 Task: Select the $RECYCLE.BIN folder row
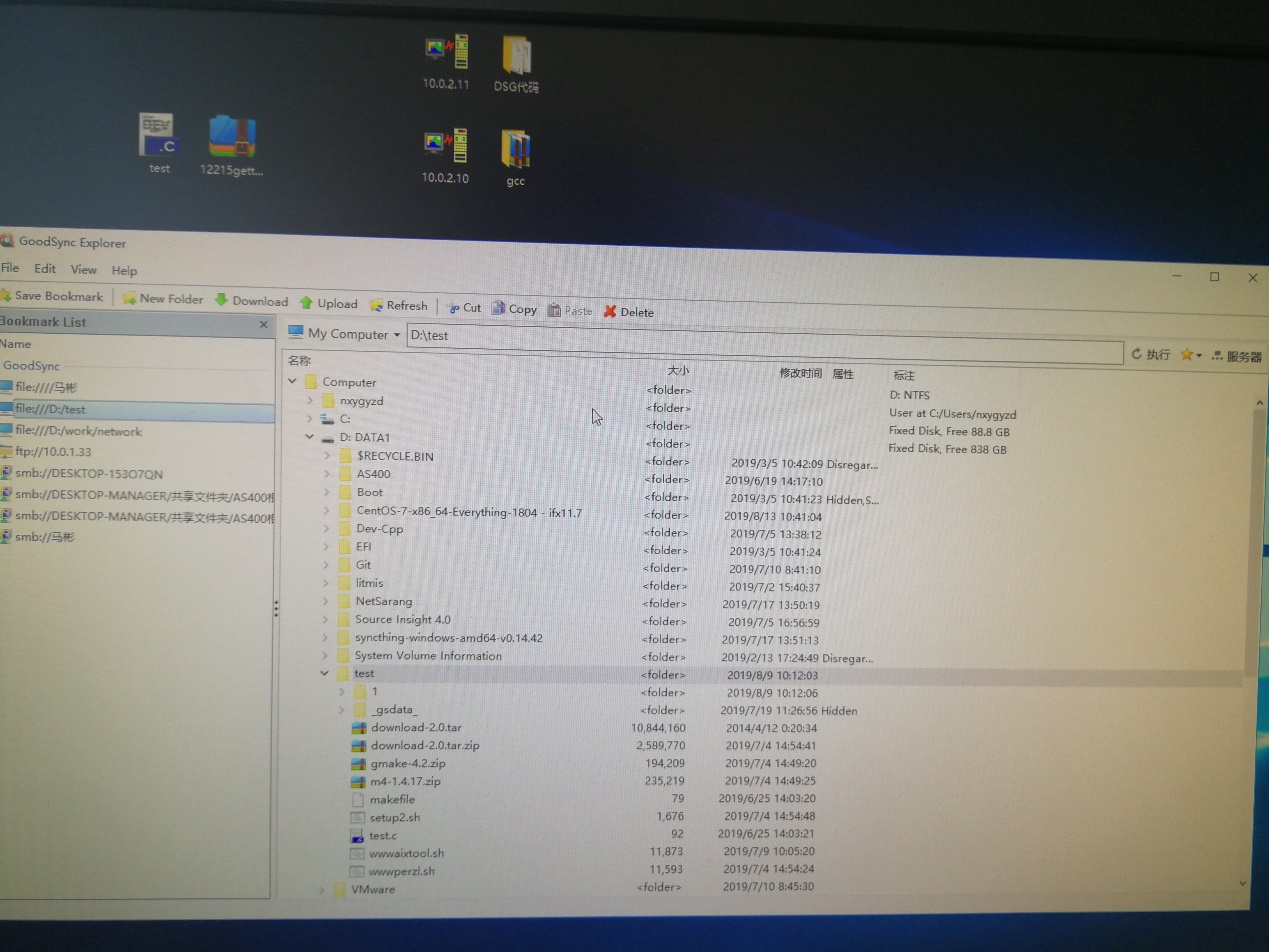tap(395, 455)
